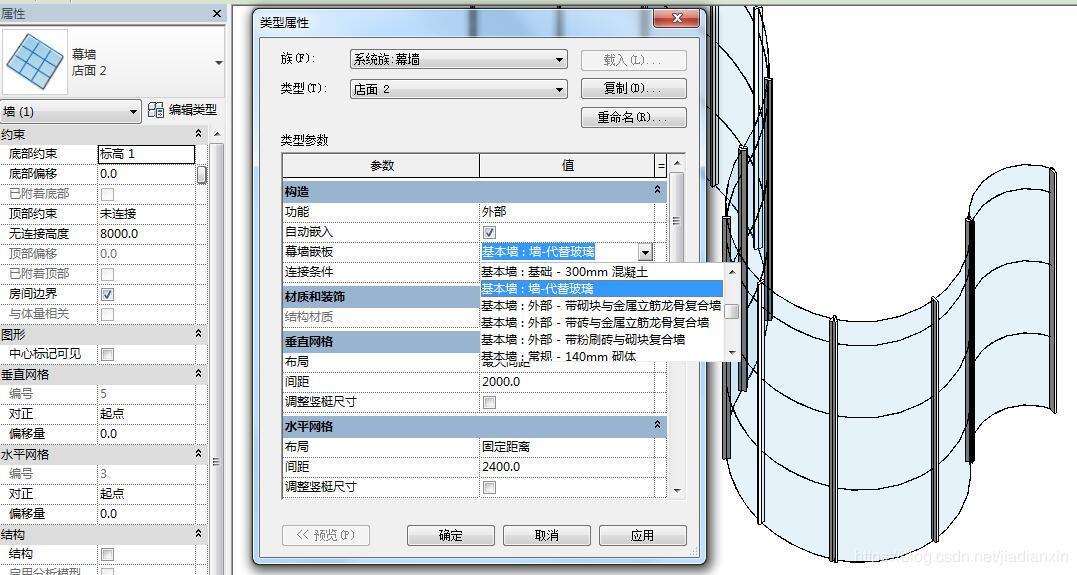Click Apply (应用) in Type Properties
1077x575 pixels.
click(642, 535)
